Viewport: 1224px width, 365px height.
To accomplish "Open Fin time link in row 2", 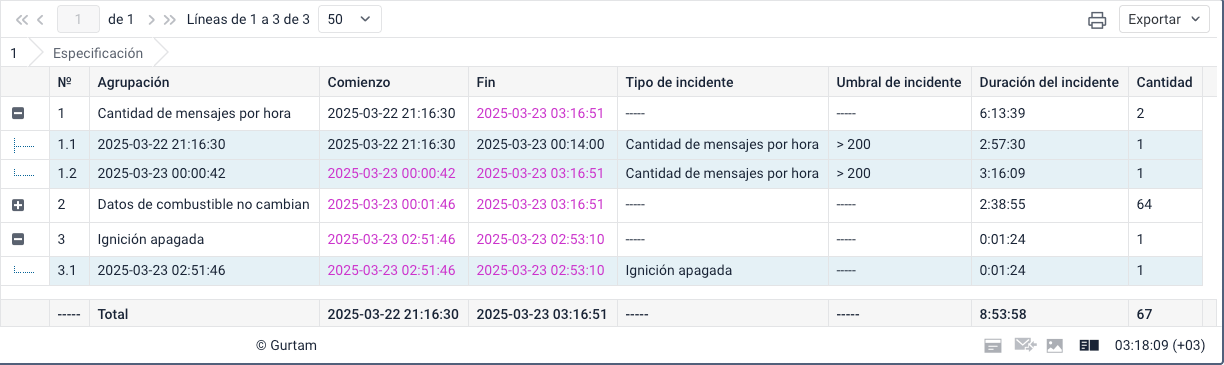I will click(x=540, y=204).
